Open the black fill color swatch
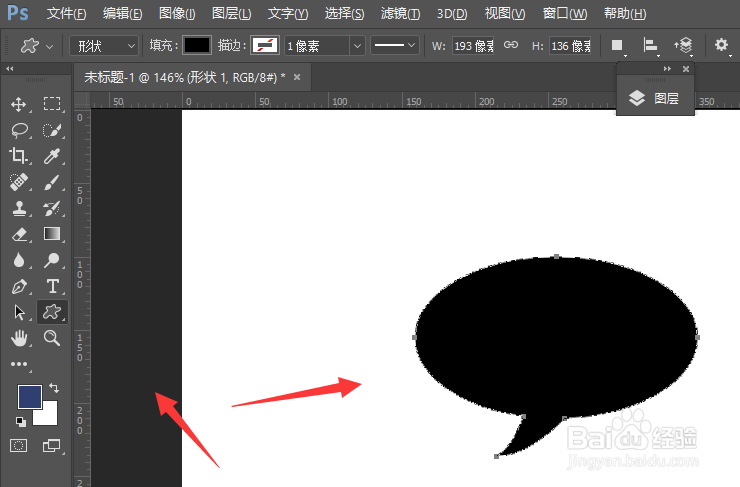Screen dimensions: 740x487 click(196, 45)
